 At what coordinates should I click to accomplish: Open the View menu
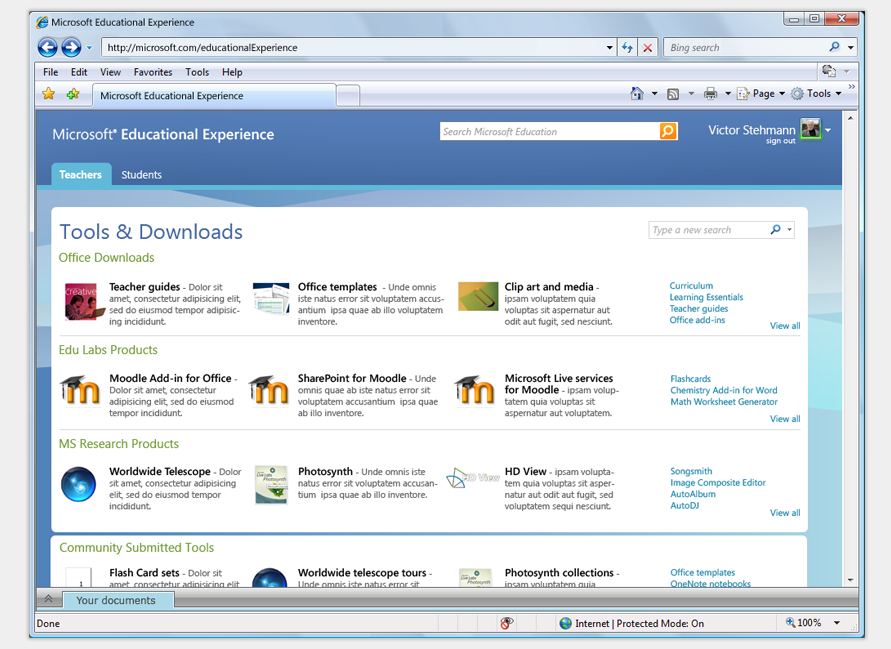point(110,72)
